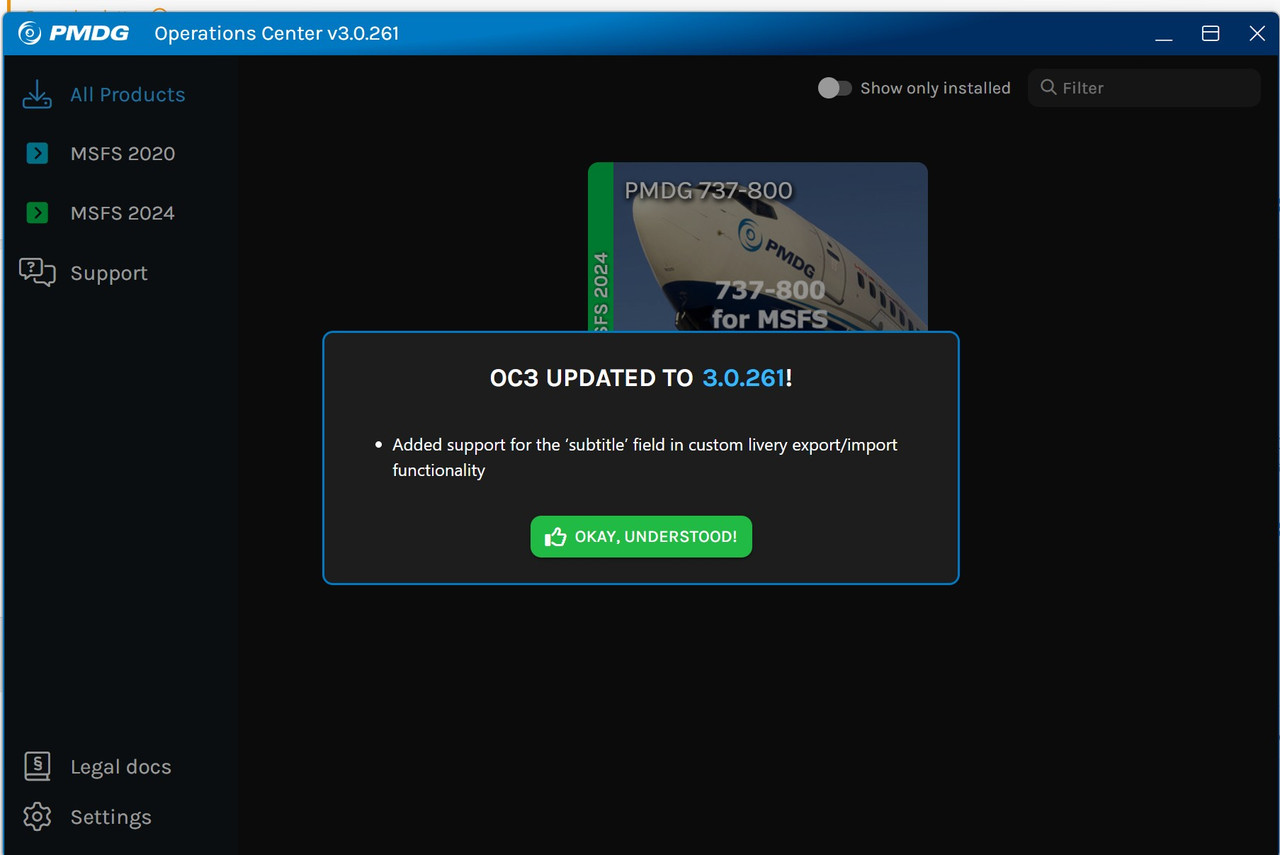This screenshot has width=1280, height=855.
Task: Click 'Show only installed' label text
Action: (935, 88)
